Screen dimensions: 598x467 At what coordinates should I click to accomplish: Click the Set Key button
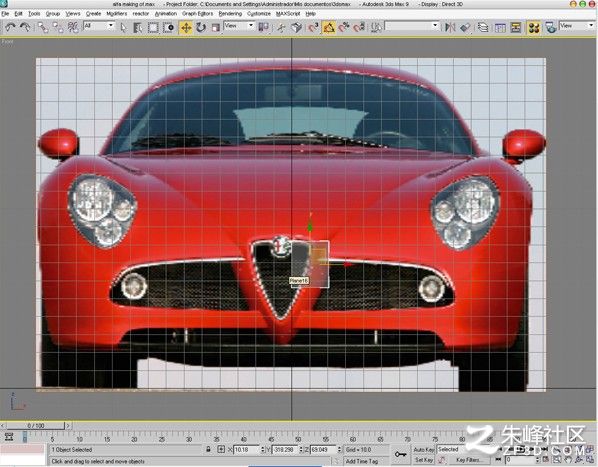[x=424, y=461]
